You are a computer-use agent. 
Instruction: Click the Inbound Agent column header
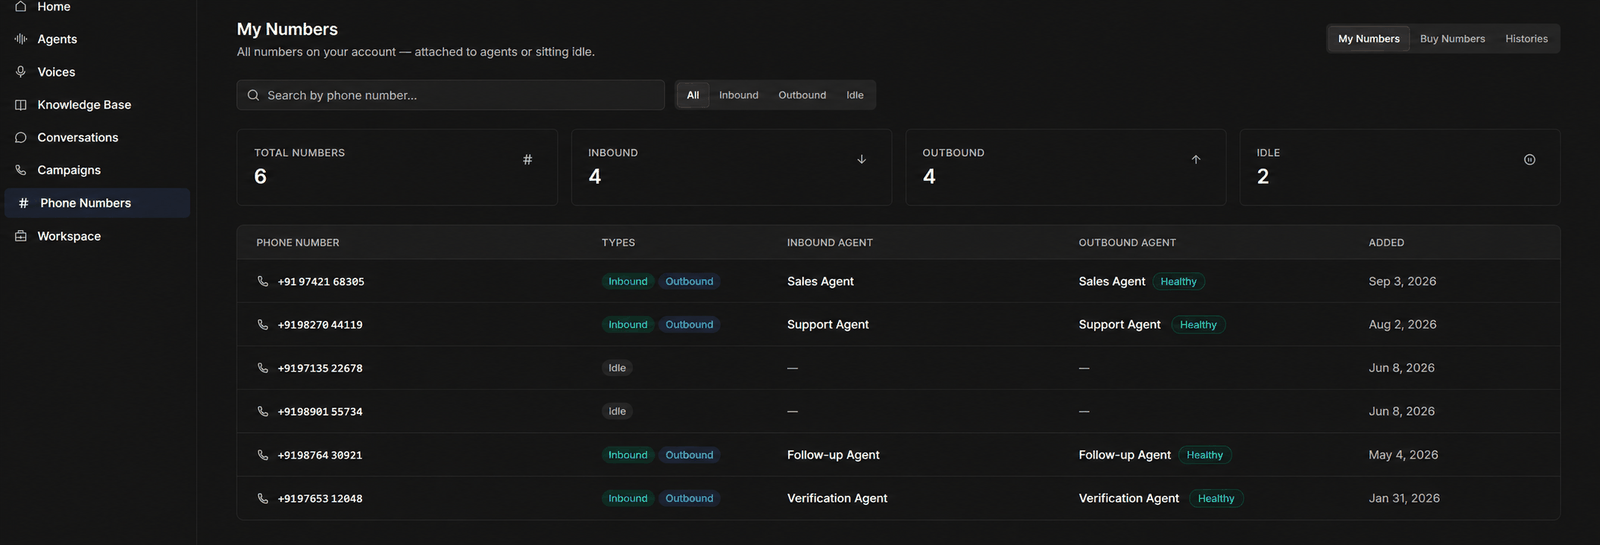(830, 243)
